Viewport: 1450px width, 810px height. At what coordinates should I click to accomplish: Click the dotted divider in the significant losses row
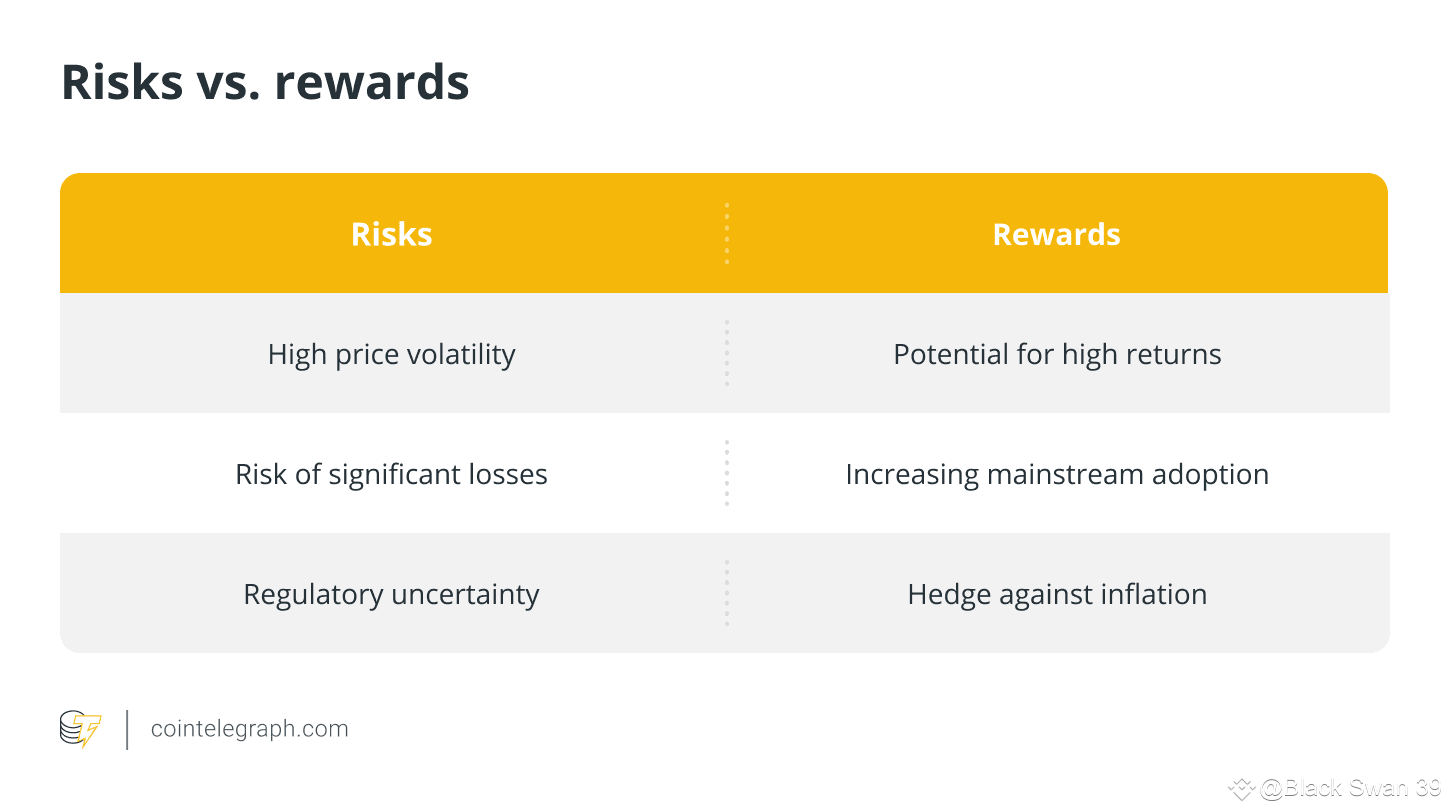pyautogui.click(x=727, y=474)
